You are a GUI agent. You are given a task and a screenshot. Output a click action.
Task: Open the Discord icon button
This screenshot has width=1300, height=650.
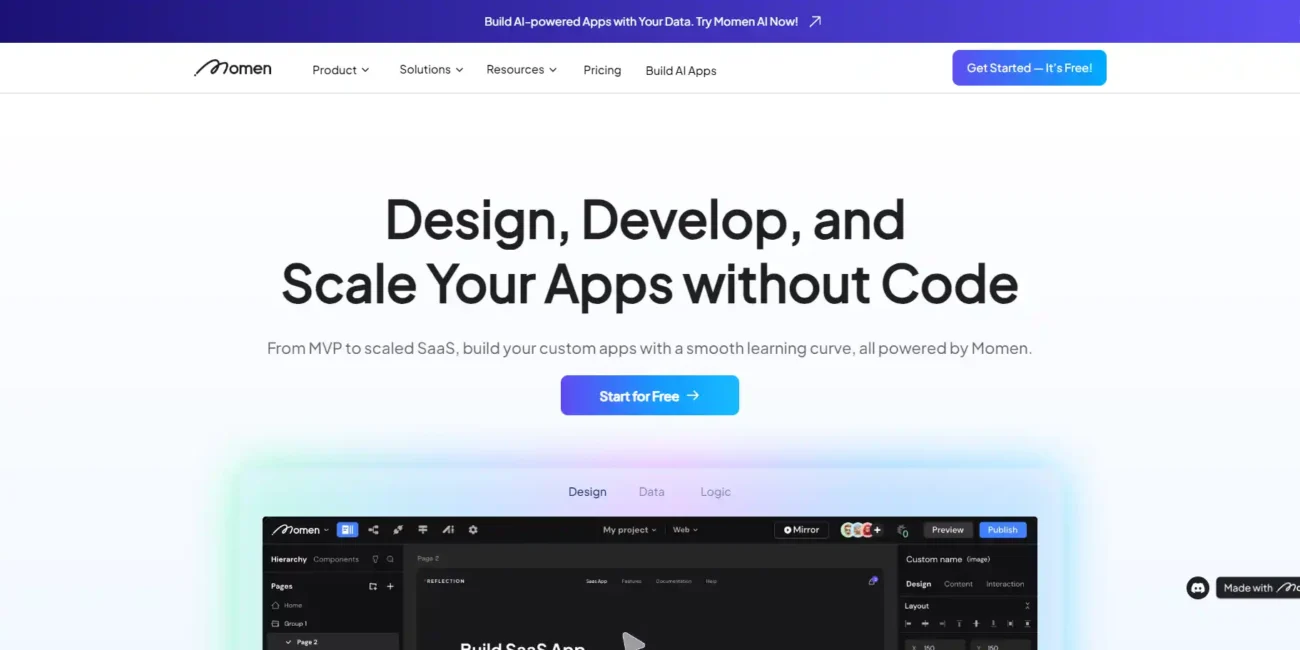pyautogui.click(x=1198, y=588)
